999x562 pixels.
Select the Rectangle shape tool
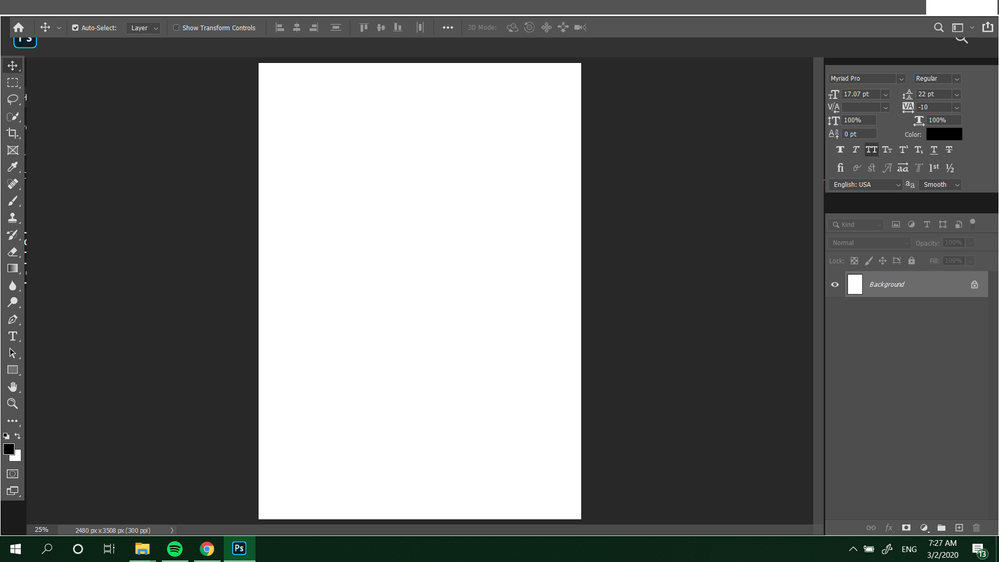click(x=13, y=370)
